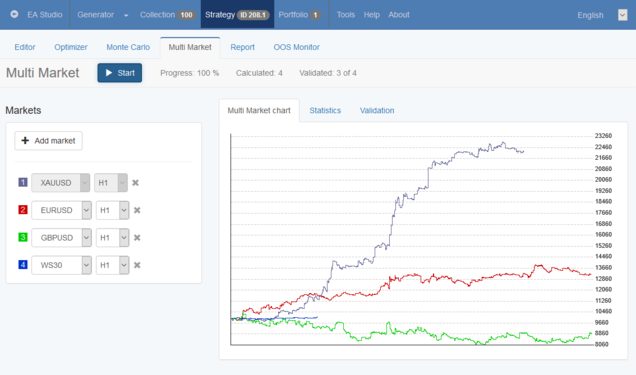Viewport: 636px width, 375px height.
Task: Click the Markets heading
Action: coord(23,110)
